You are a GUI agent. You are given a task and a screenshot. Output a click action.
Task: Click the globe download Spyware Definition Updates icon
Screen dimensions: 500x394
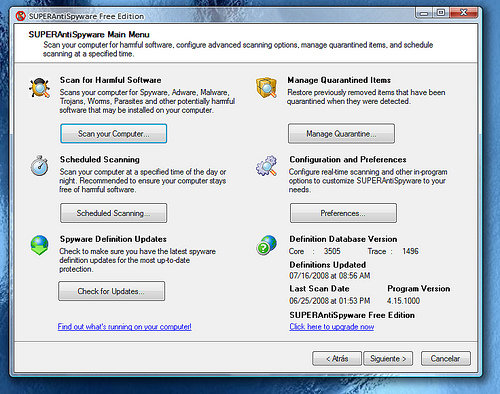pyautogui.click(x=39, y=245)
